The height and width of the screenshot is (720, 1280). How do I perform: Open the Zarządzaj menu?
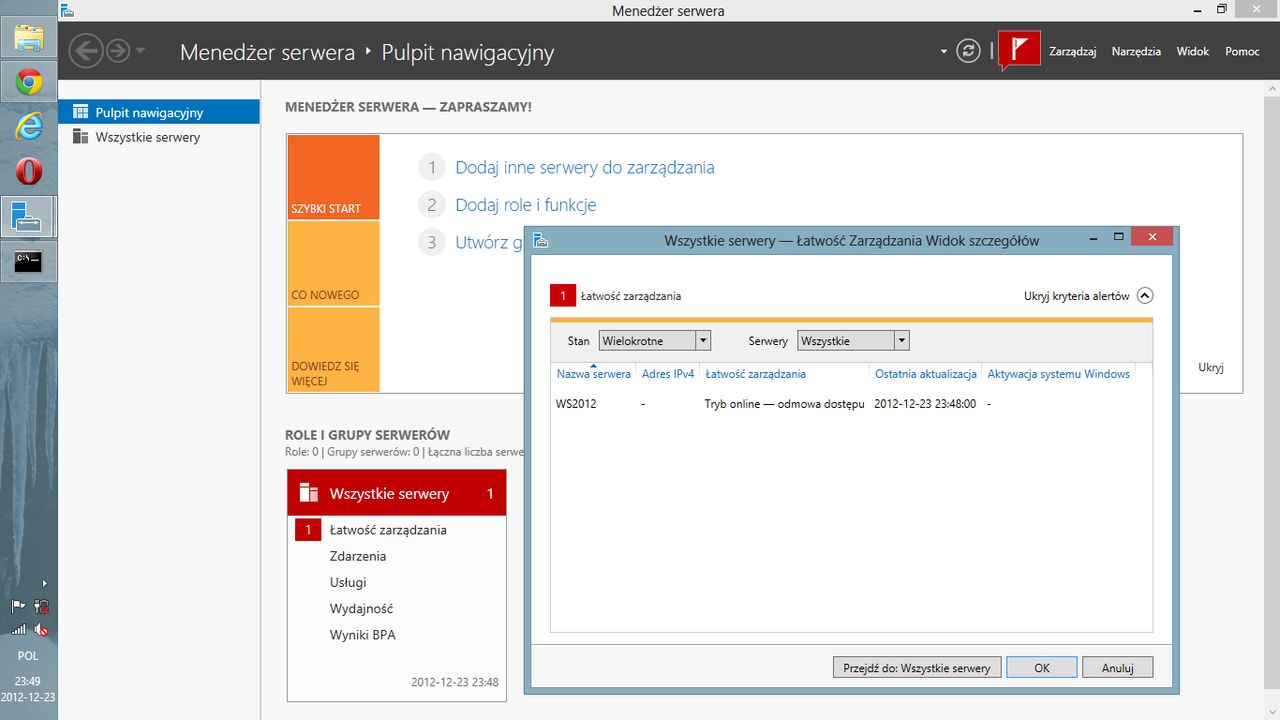click(x=1073, y=51)
